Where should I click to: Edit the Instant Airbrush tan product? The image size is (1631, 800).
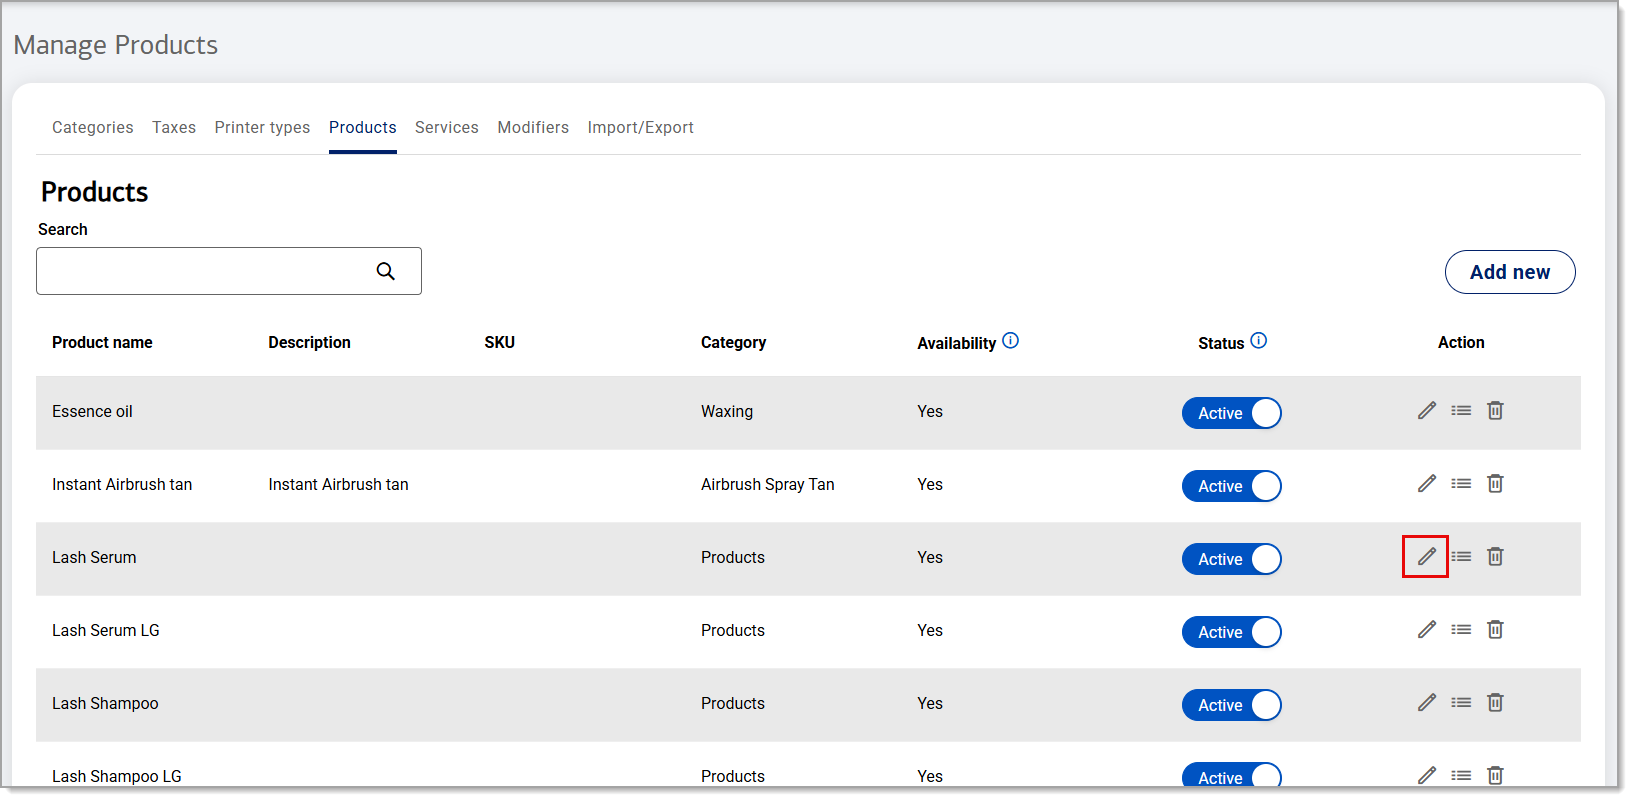click(x=1426, y=484)
